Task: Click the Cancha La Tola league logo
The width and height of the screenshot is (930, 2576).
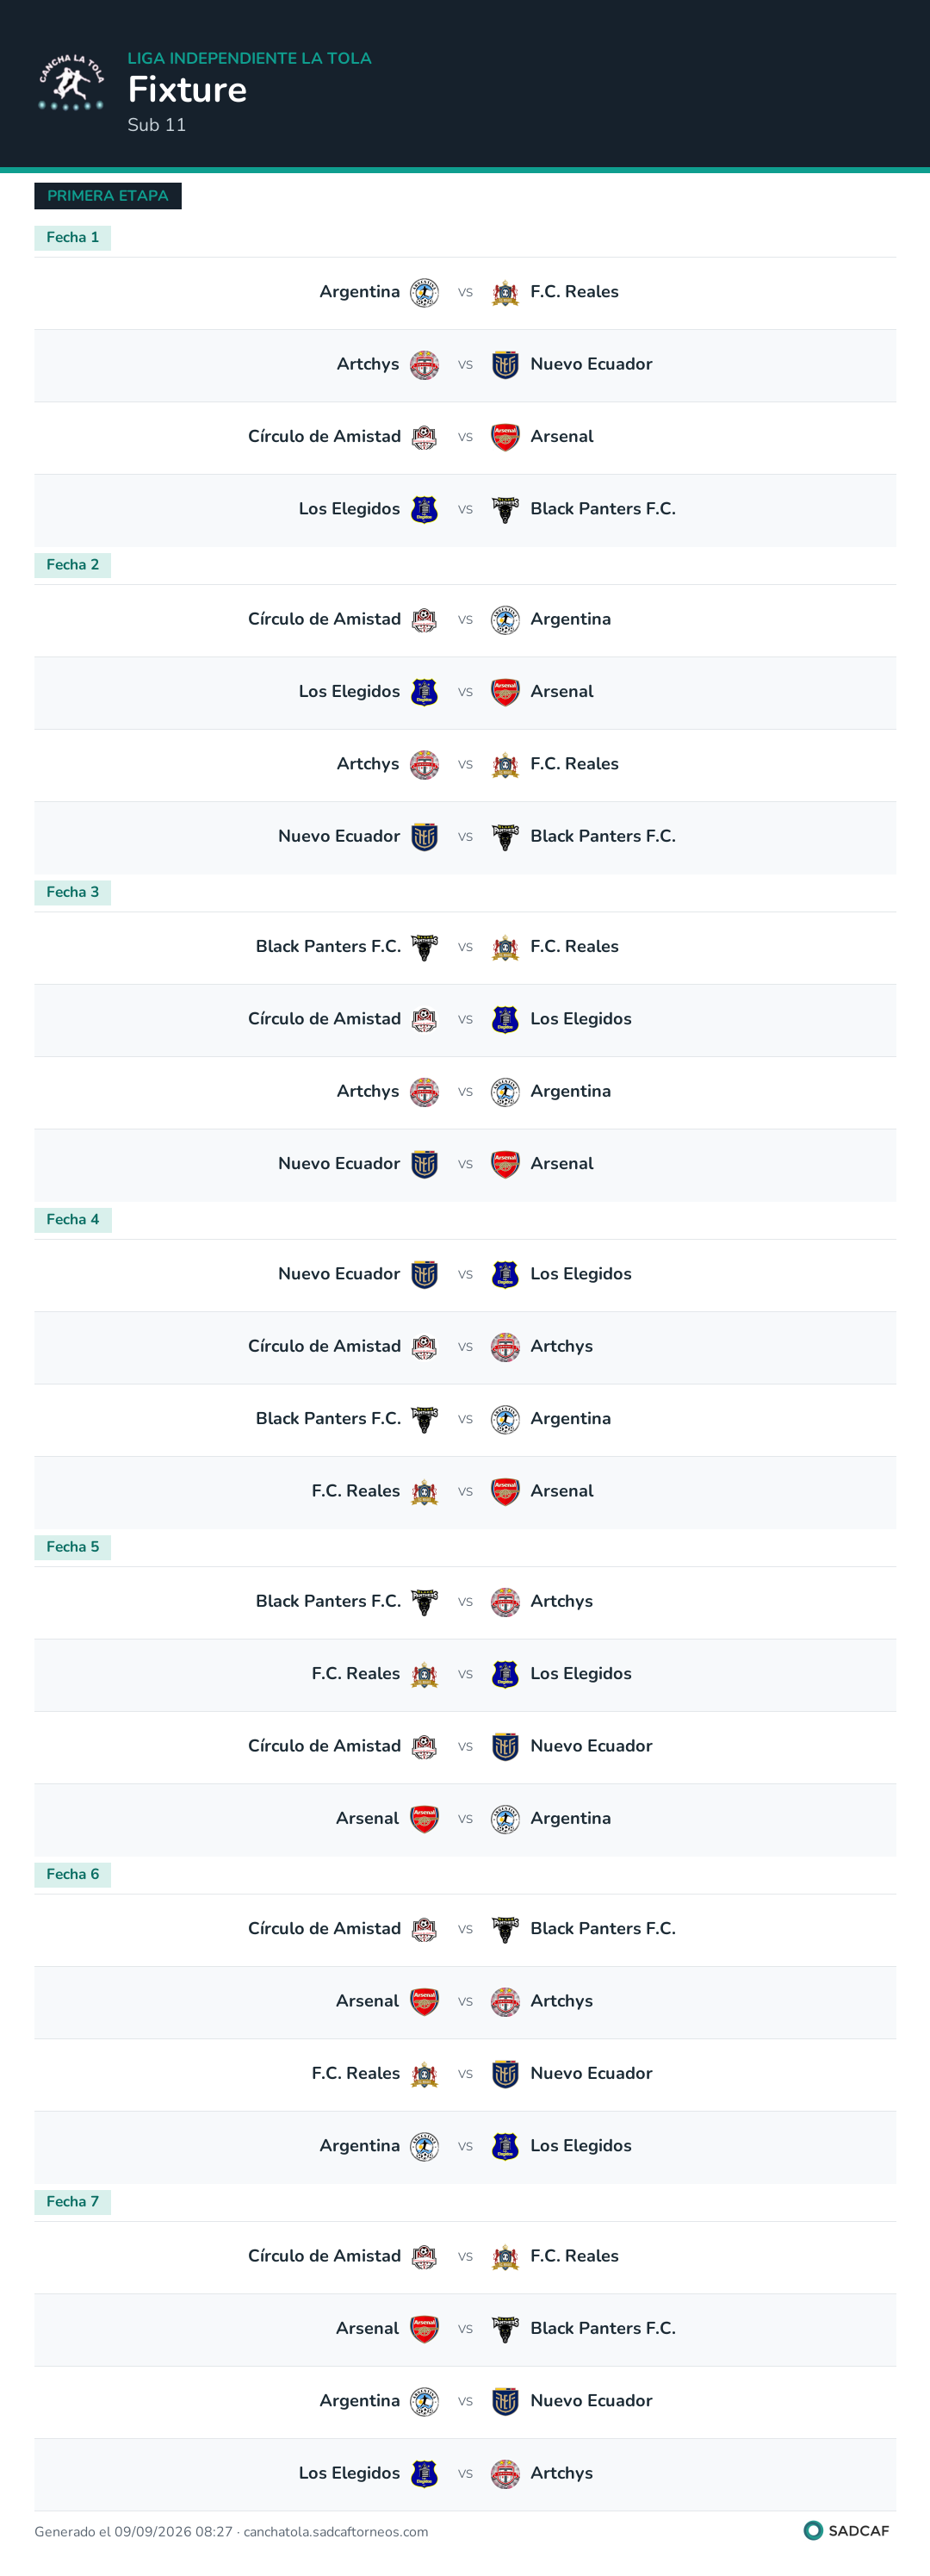Action: pos(71,83)
